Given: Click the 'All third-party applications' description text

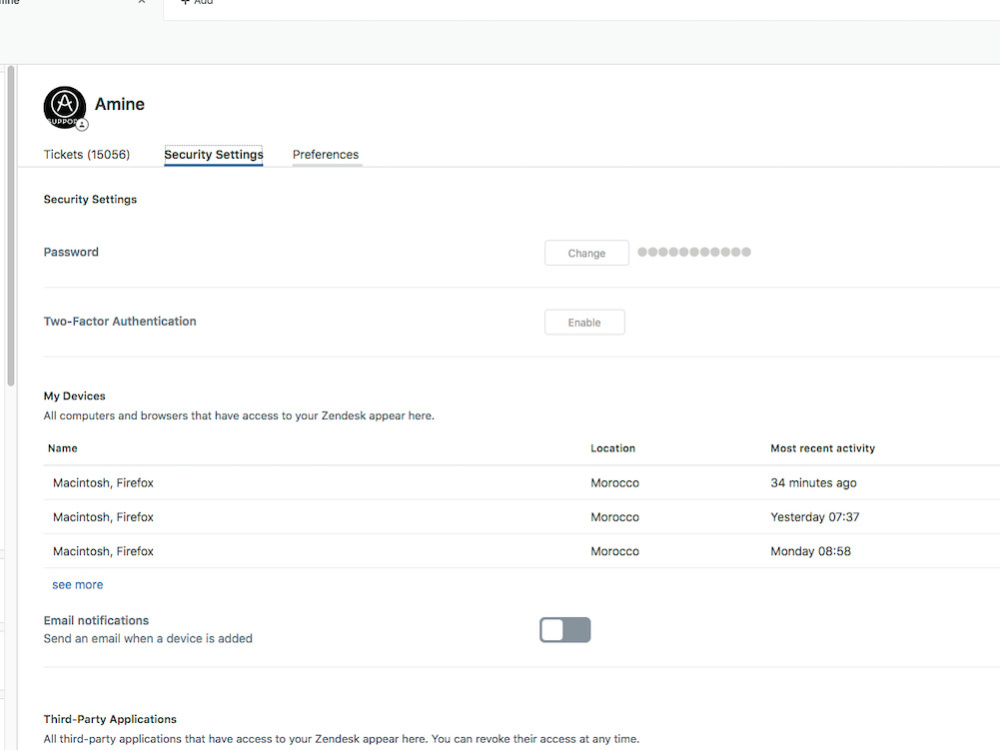Looking at the screenshot, I should tap(341, 739).
